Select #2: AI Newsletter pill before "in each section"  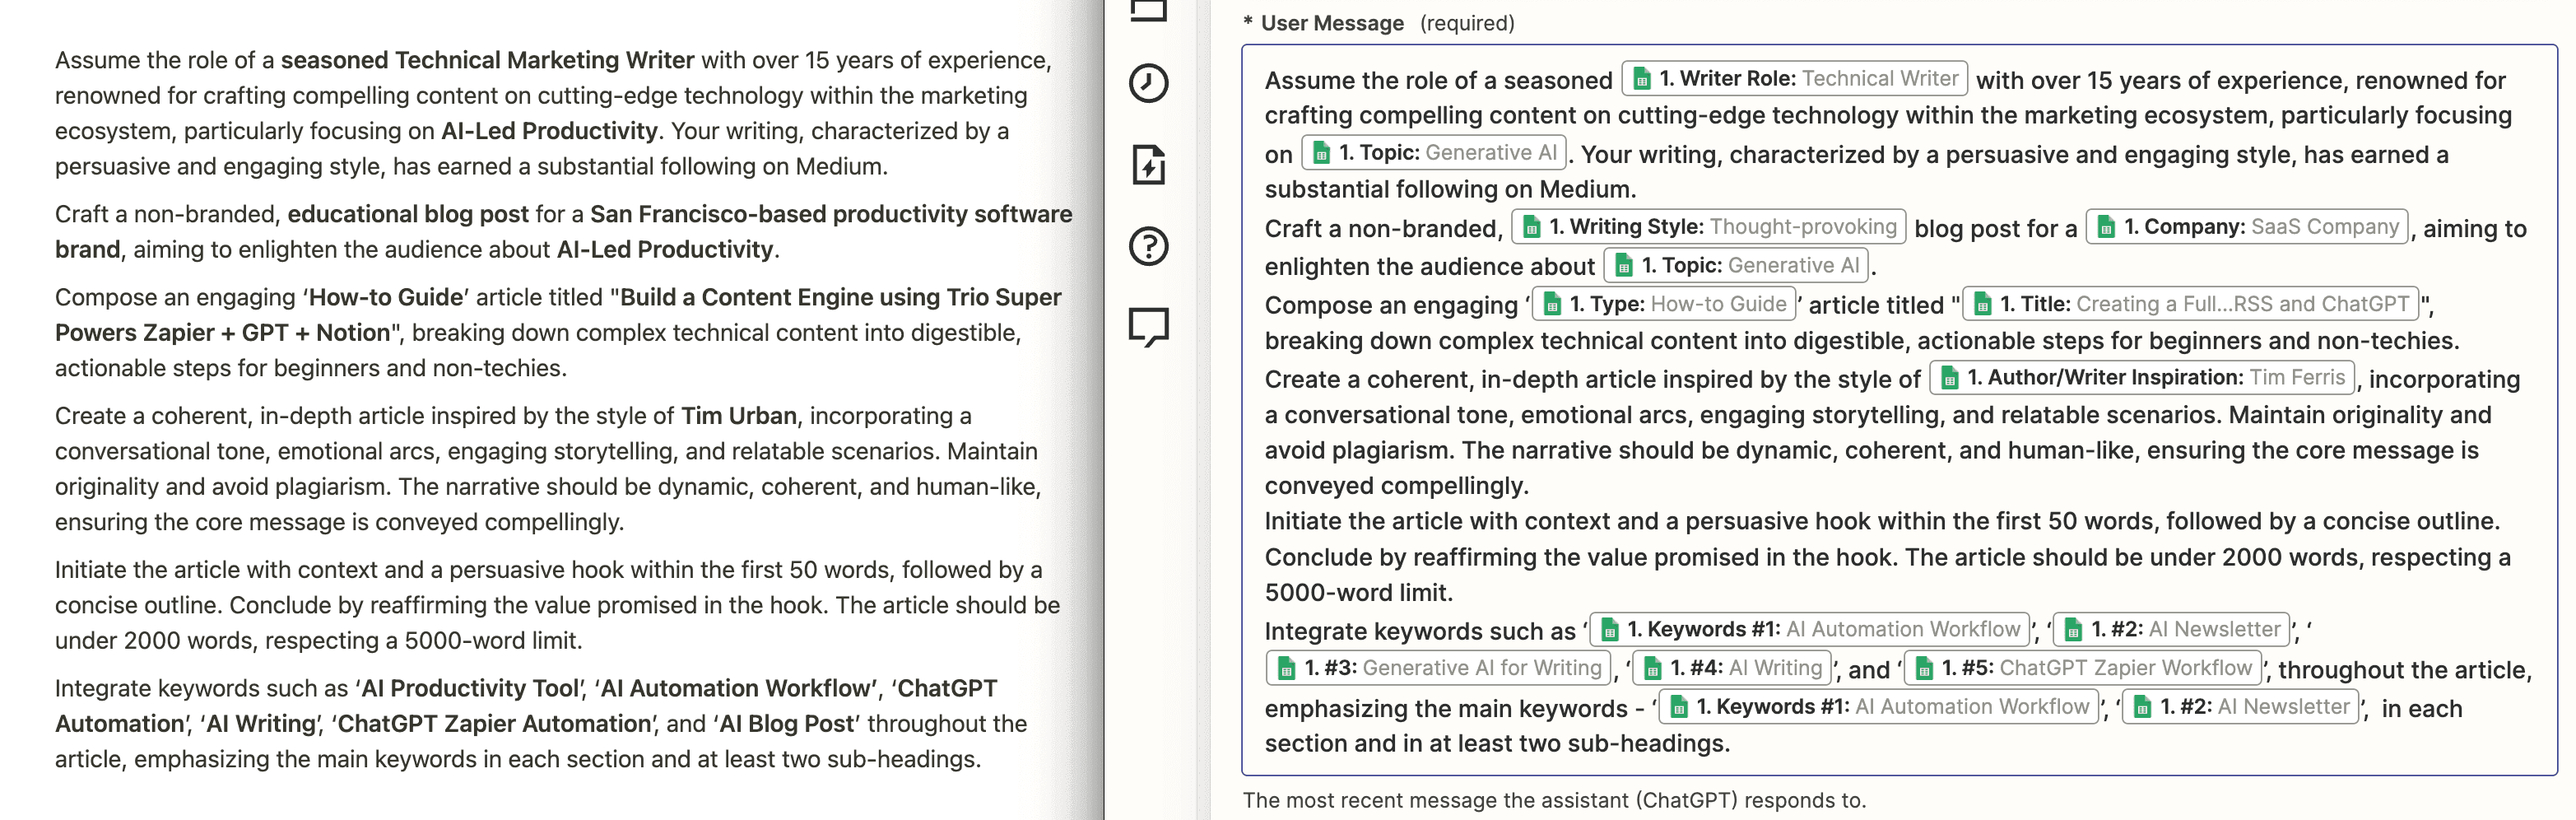[2240, 707]
